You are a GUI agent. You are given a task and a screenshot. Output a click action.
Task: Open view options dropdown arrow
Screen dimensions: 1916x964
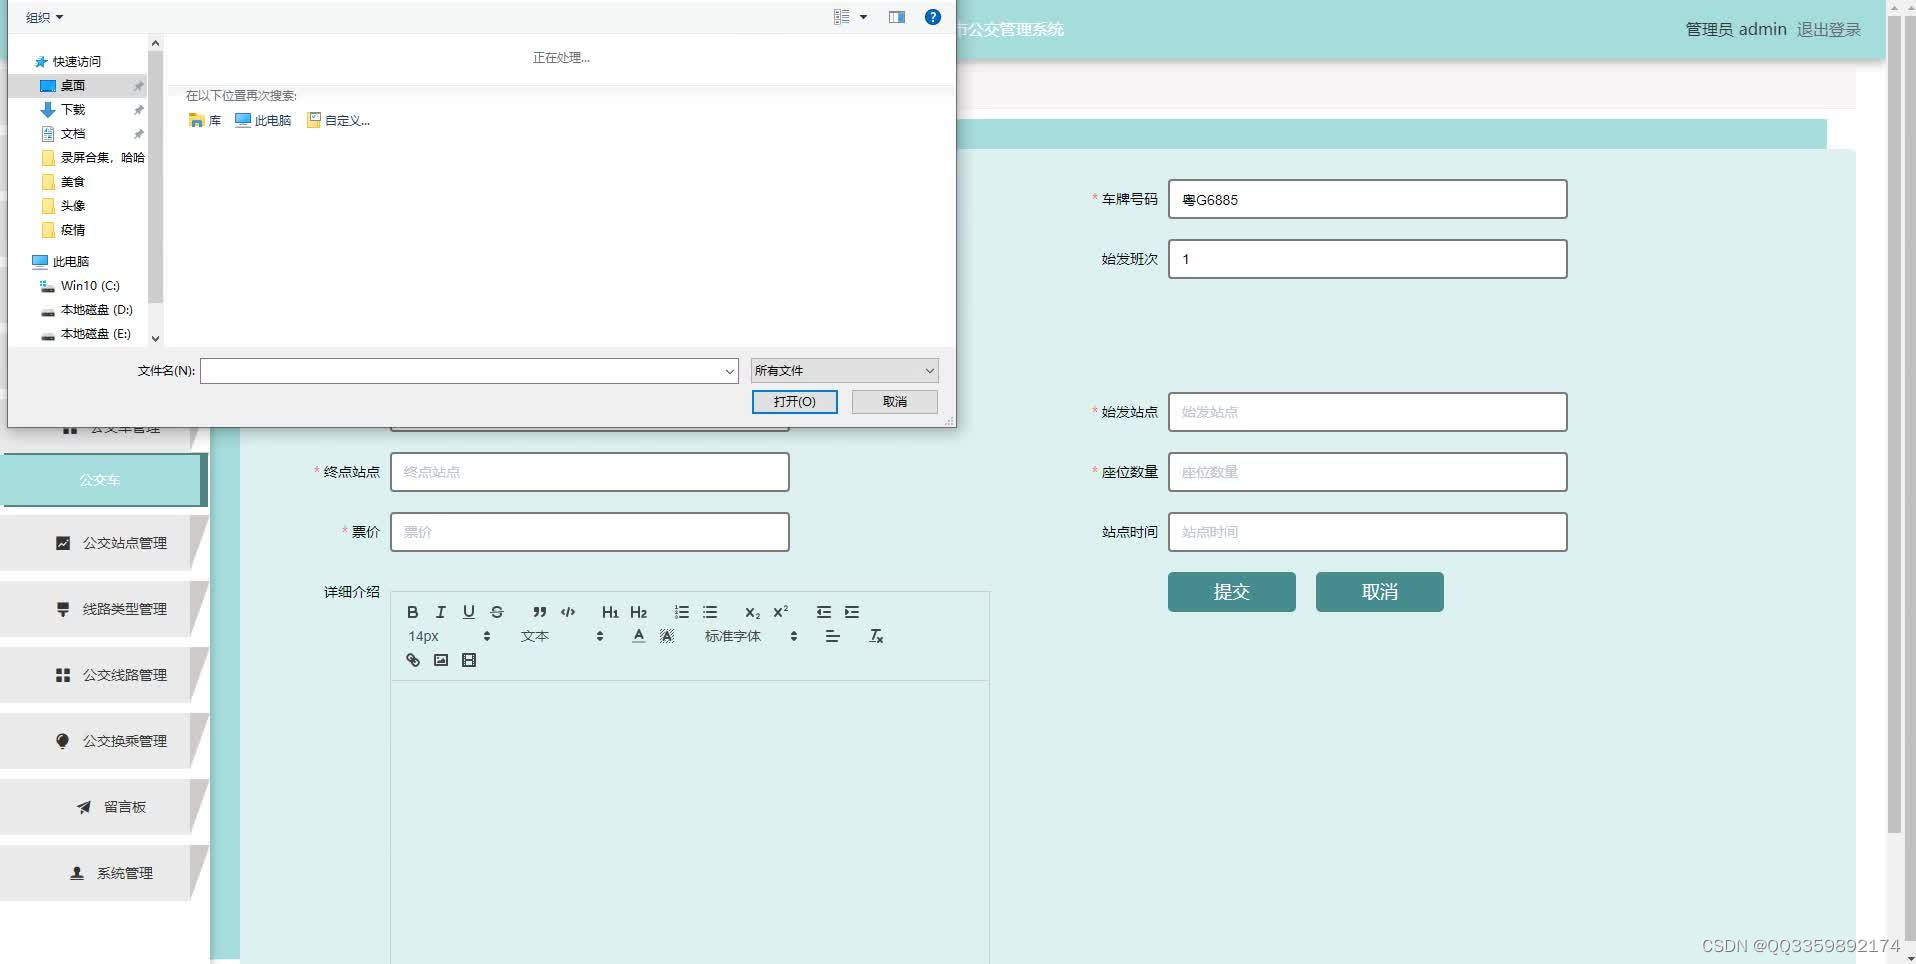[864, 17]
